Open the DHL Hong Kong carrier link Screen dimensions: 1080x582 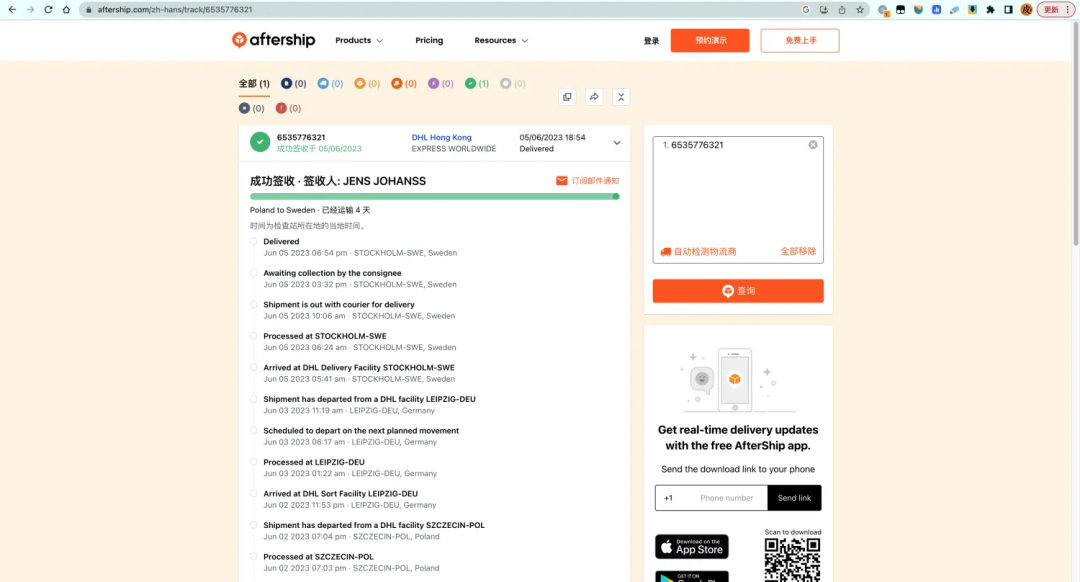coord(442,137)
